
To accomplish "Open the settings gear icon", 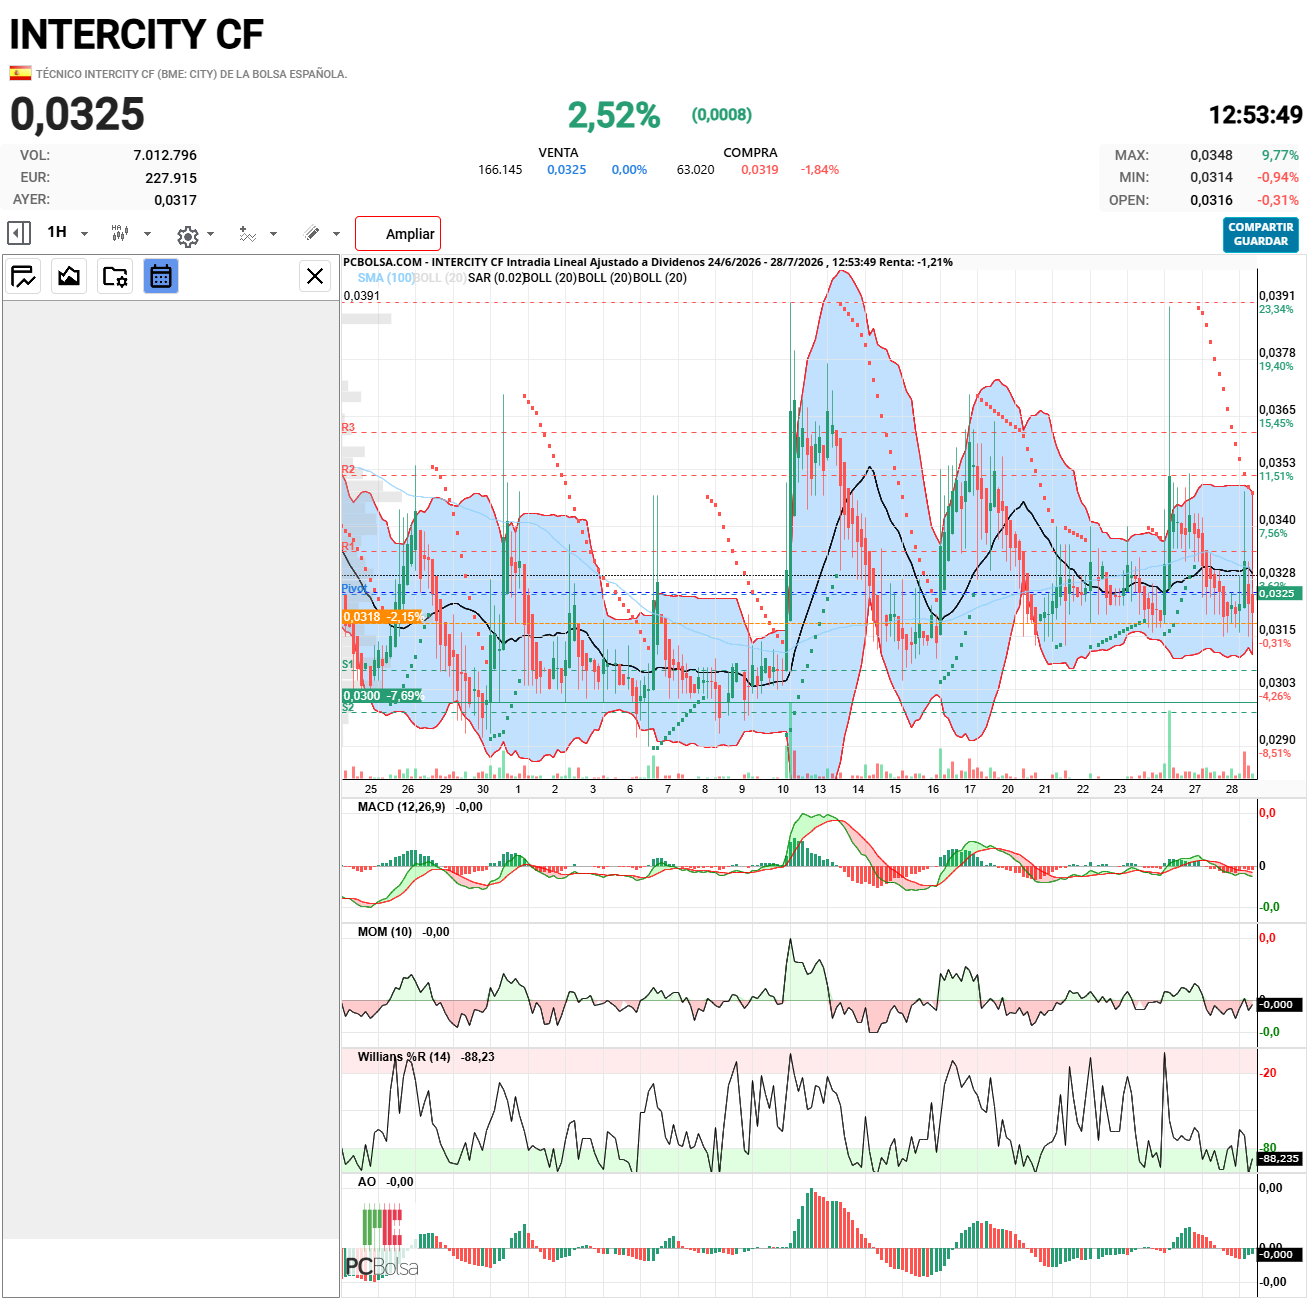I will click(x=187, y=236).
